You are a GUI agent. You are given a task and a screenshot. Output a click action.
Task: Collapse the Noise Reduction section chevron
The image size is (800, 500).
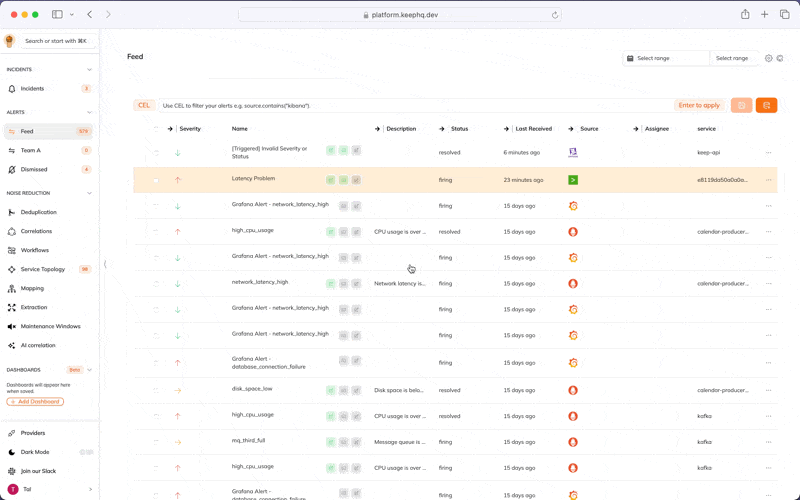89,193
